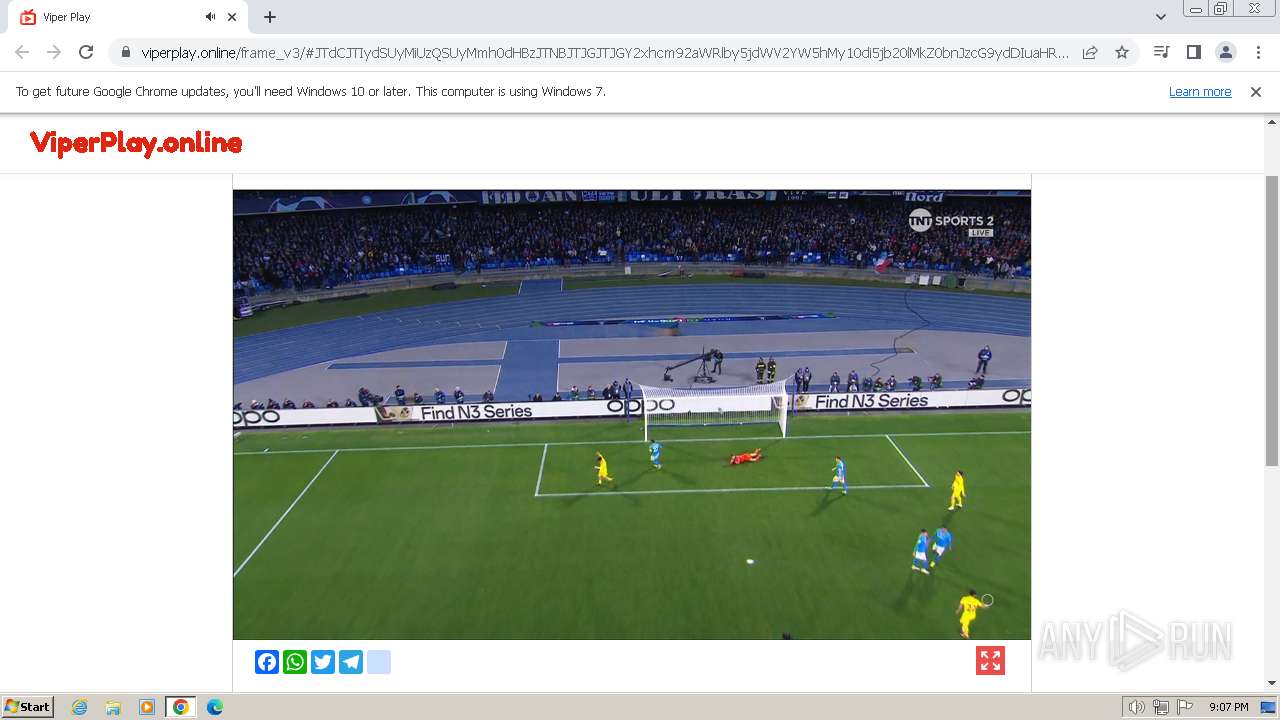Share stream on Twitter
Screen dimensions: 1280x720
323,662
